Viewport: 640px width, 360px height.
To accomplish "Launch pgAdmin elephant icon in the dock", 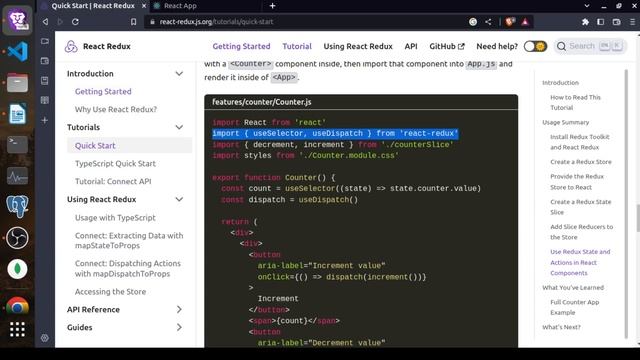I will click(x=17, y=206).
